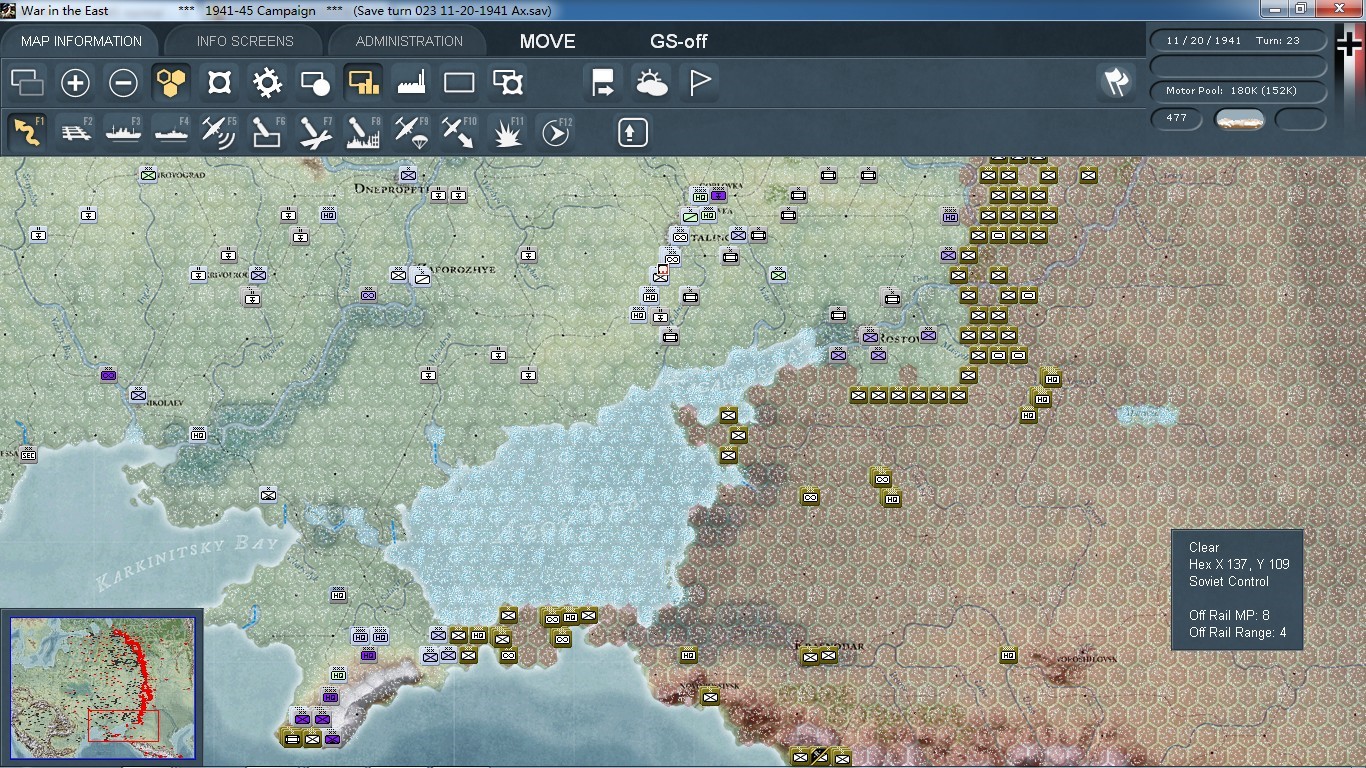This screenshot has width=1366, height=768.
Task: Toggle the square bracket frame icon
Action: point(219,82)
